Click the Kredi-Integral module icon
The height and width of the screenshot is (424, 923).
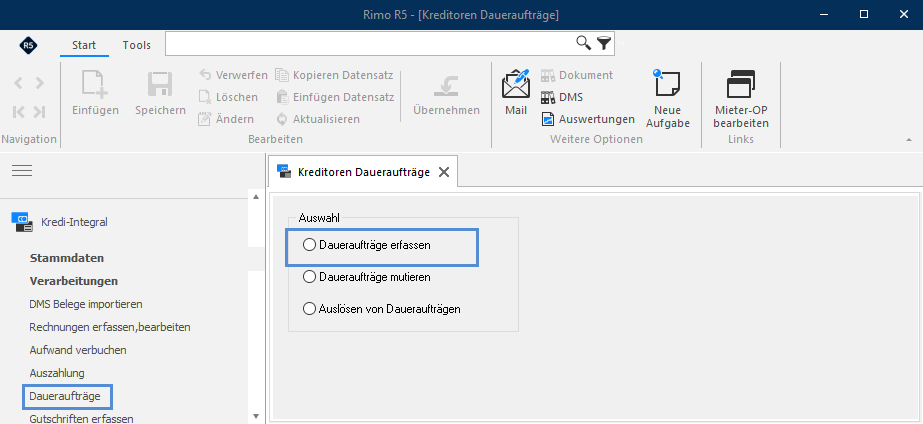coord(22,222)
